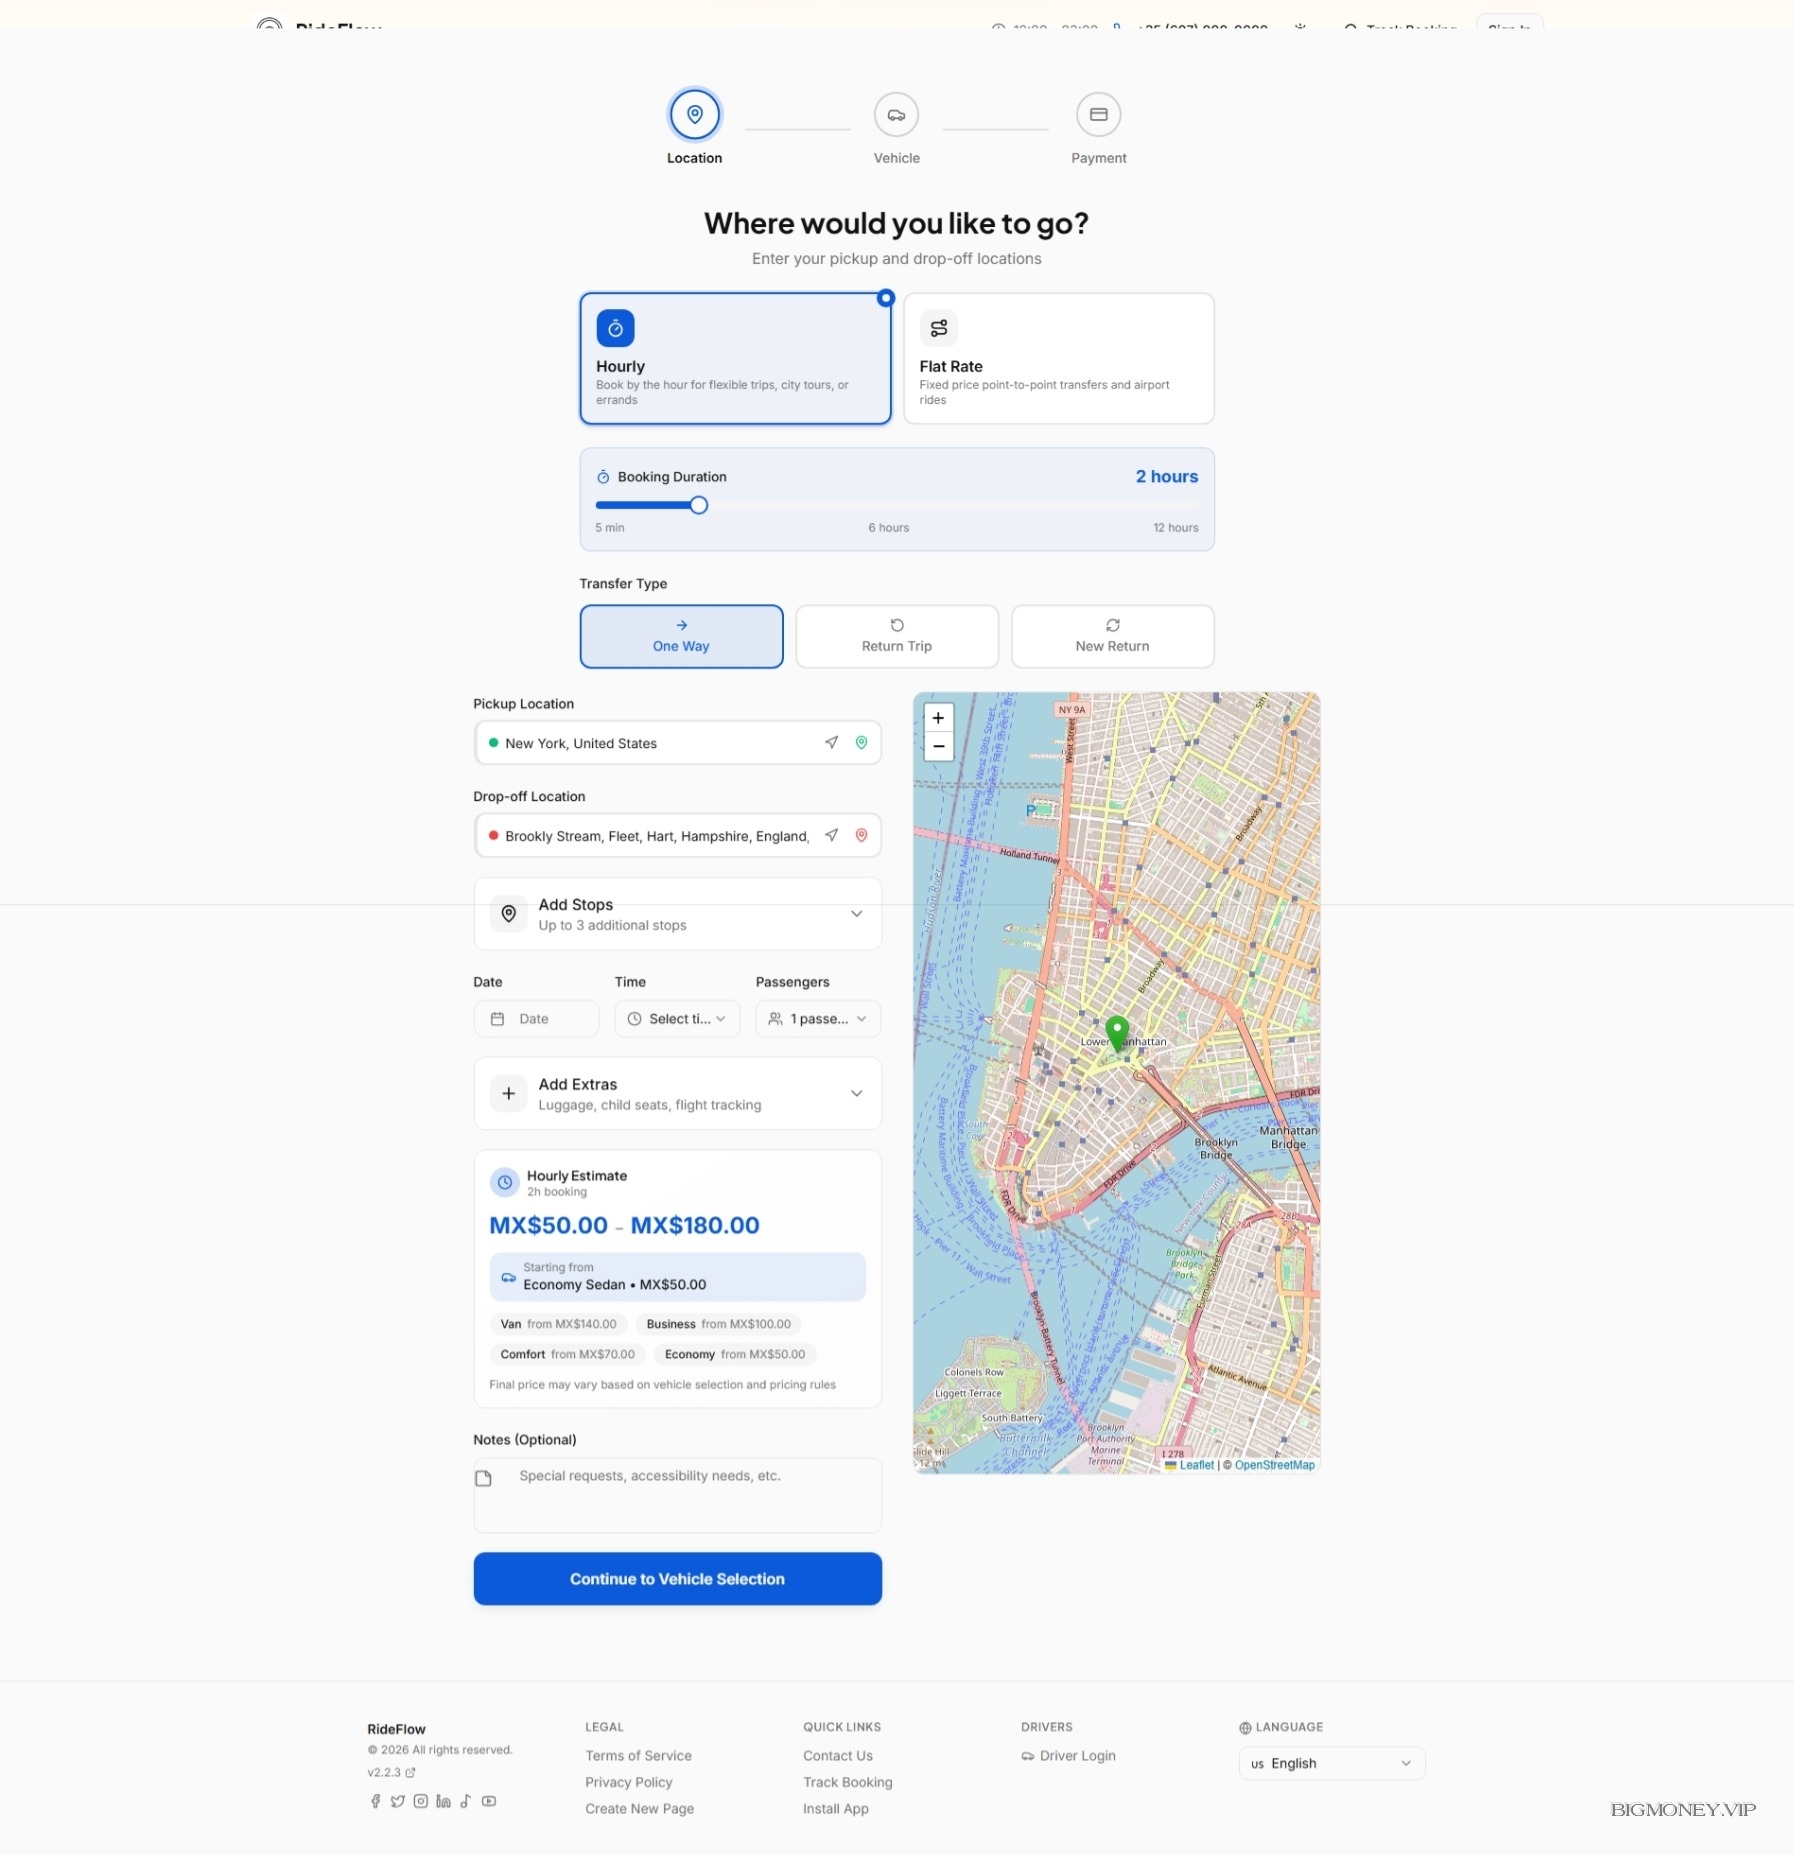The image size is (1794, 1855).
Task: Go to the Payment step
Action: click(1098, 115)
